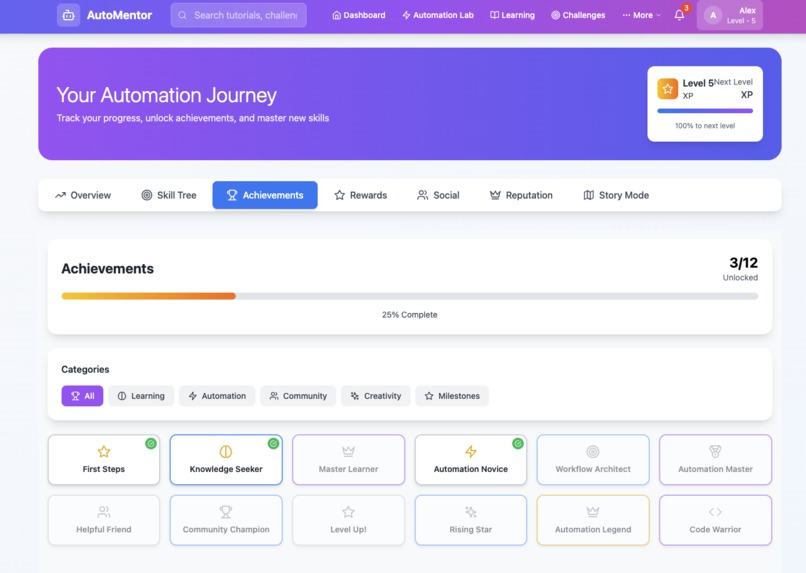Image resolution: width=806 pixels, height=573 pixels.
Task: Click the Helpful Friend people icon
Action: point(104,512)
